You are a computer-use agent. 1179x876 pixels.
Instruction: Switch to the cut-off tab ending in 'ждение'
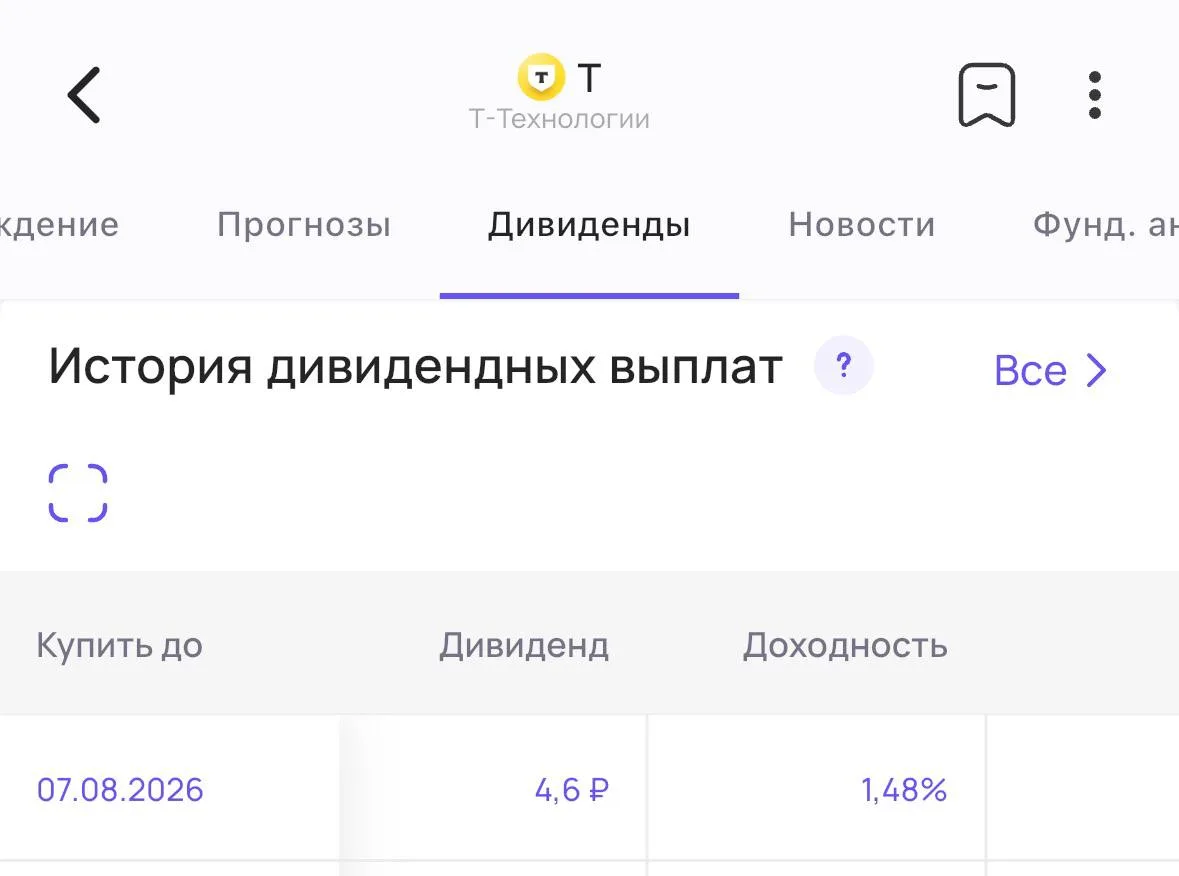coord(59,225)
